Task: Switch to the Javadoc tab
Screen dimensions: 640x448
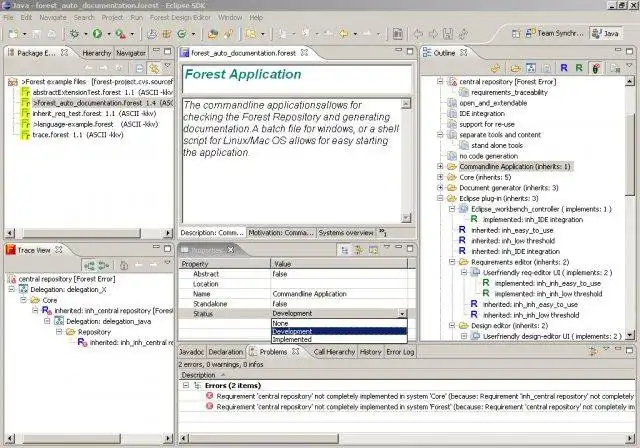Action: click(x=191, y=351)
